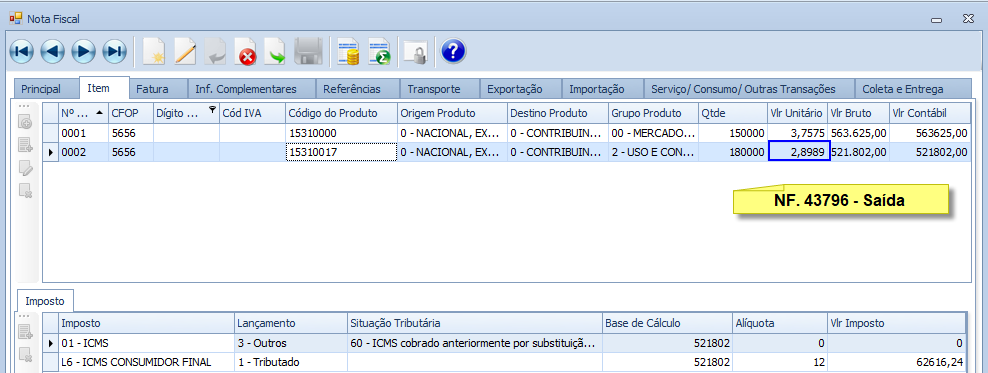988x373 pixels.
Task: Go to the next record
Action: (x=83, y=51)
